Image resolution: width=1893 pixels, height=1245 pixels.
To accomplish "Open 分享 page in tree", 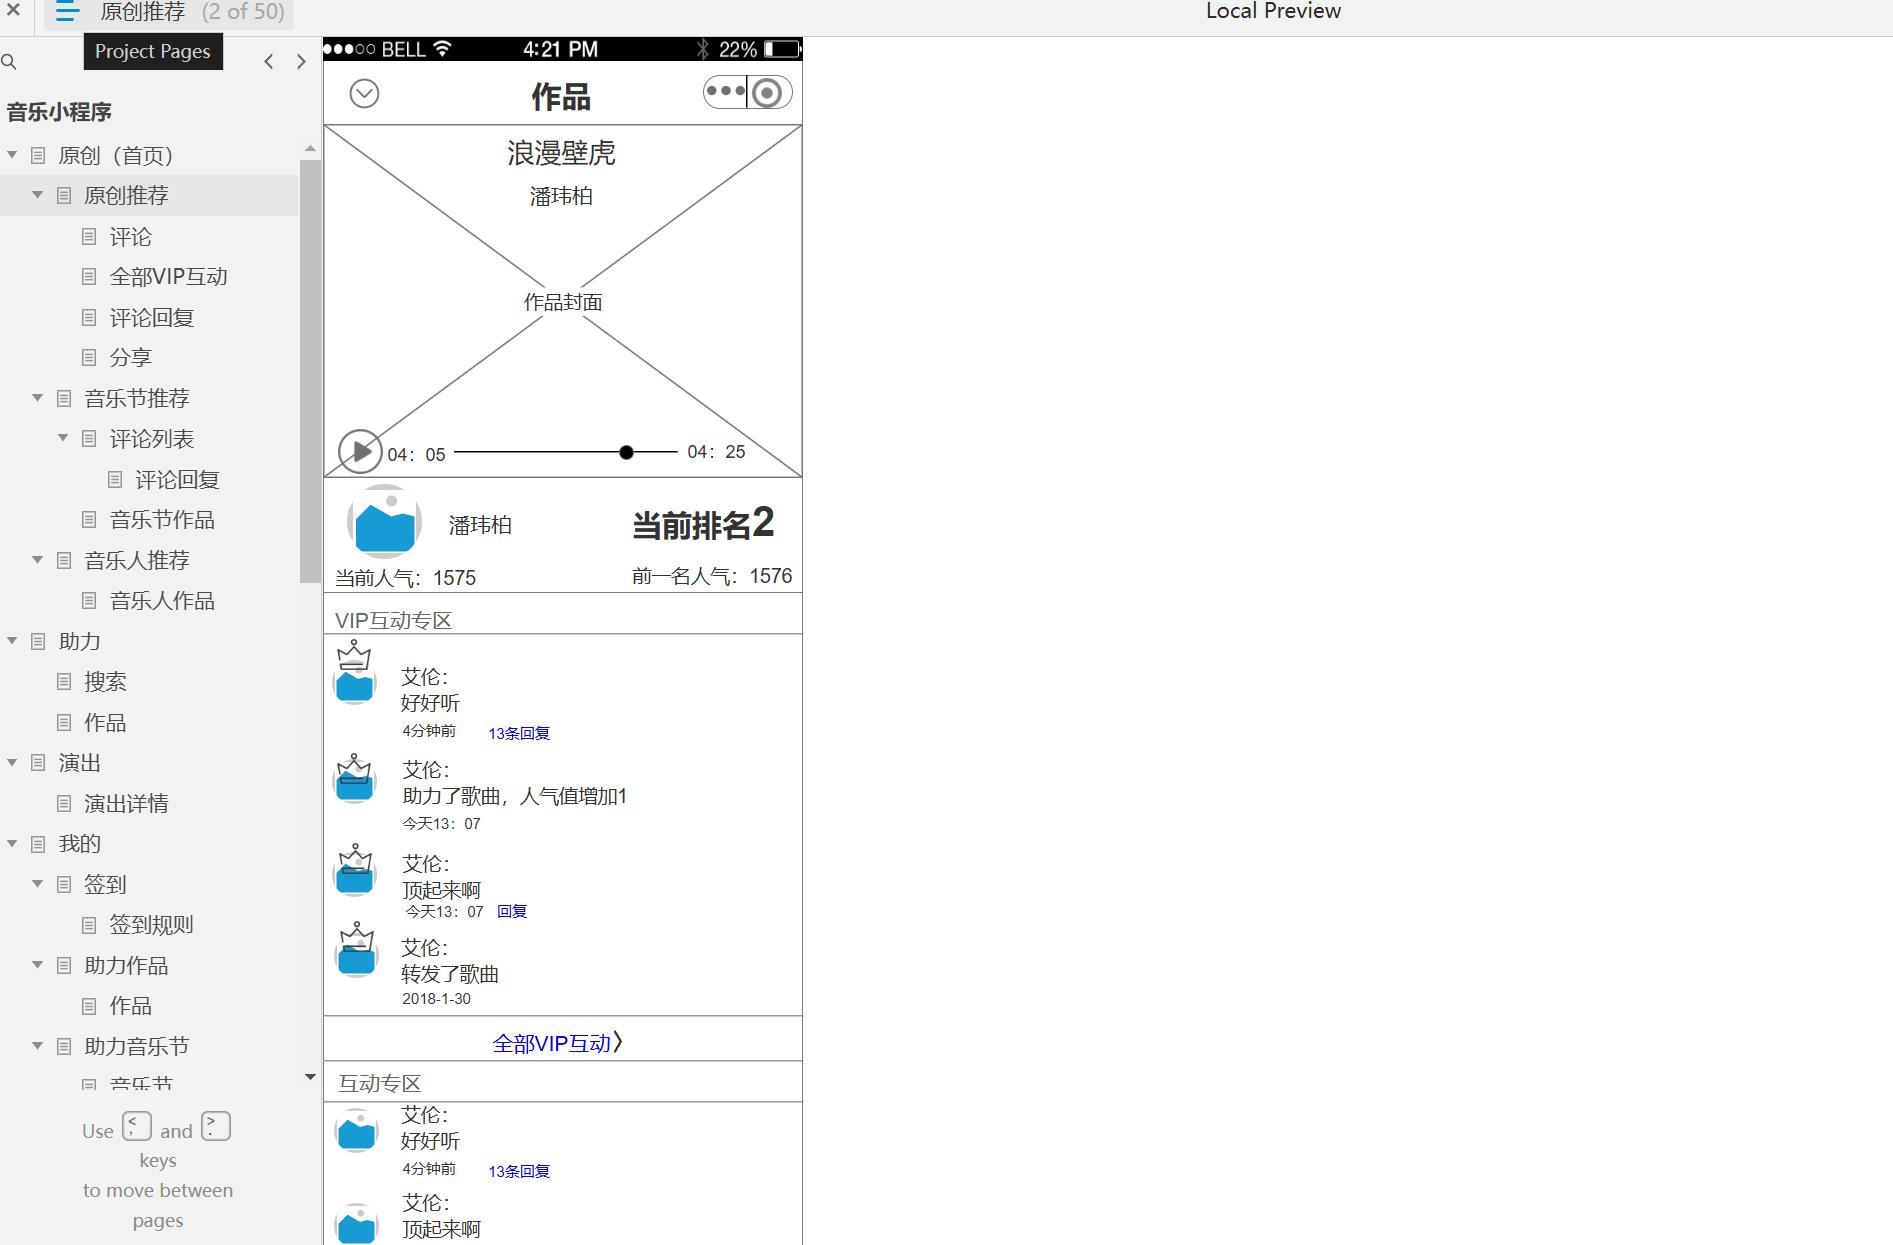I will point(131,358).
